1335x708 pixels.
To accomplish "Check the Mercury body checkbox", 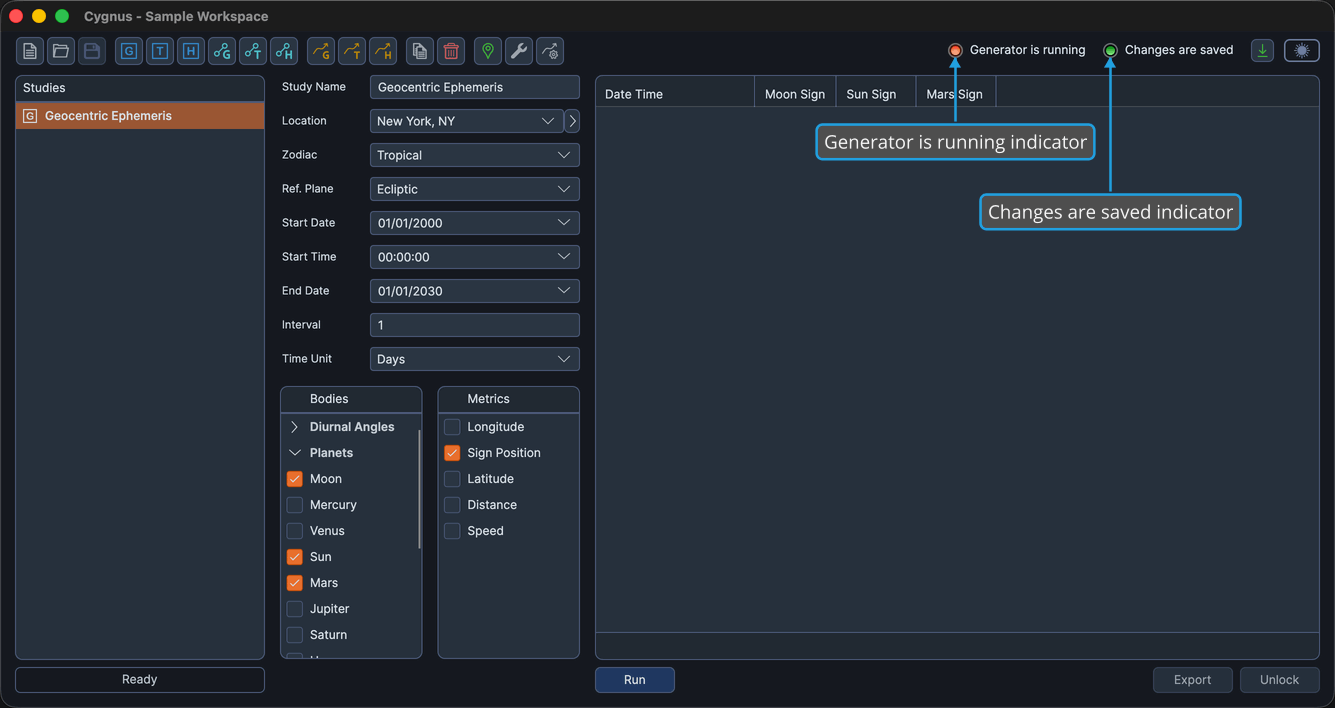I will point(295,505).
